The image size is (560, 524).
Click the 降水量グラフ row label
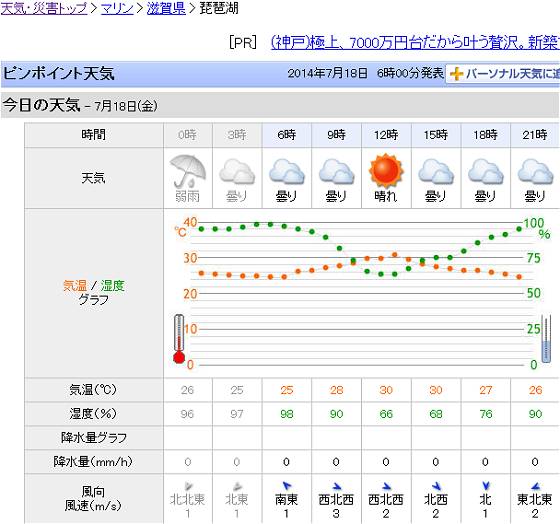tap(94, 438)
